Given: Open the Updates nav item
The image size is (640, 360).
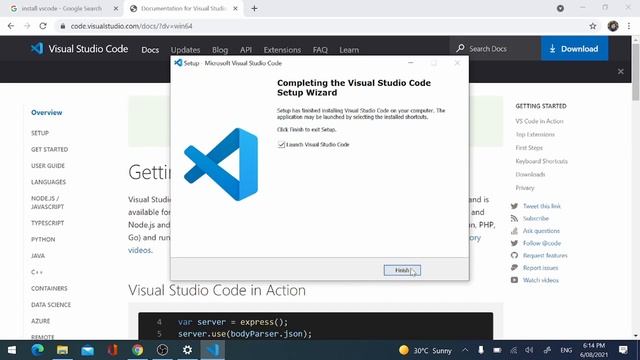Looking at the screenshot, I should 185,50.
